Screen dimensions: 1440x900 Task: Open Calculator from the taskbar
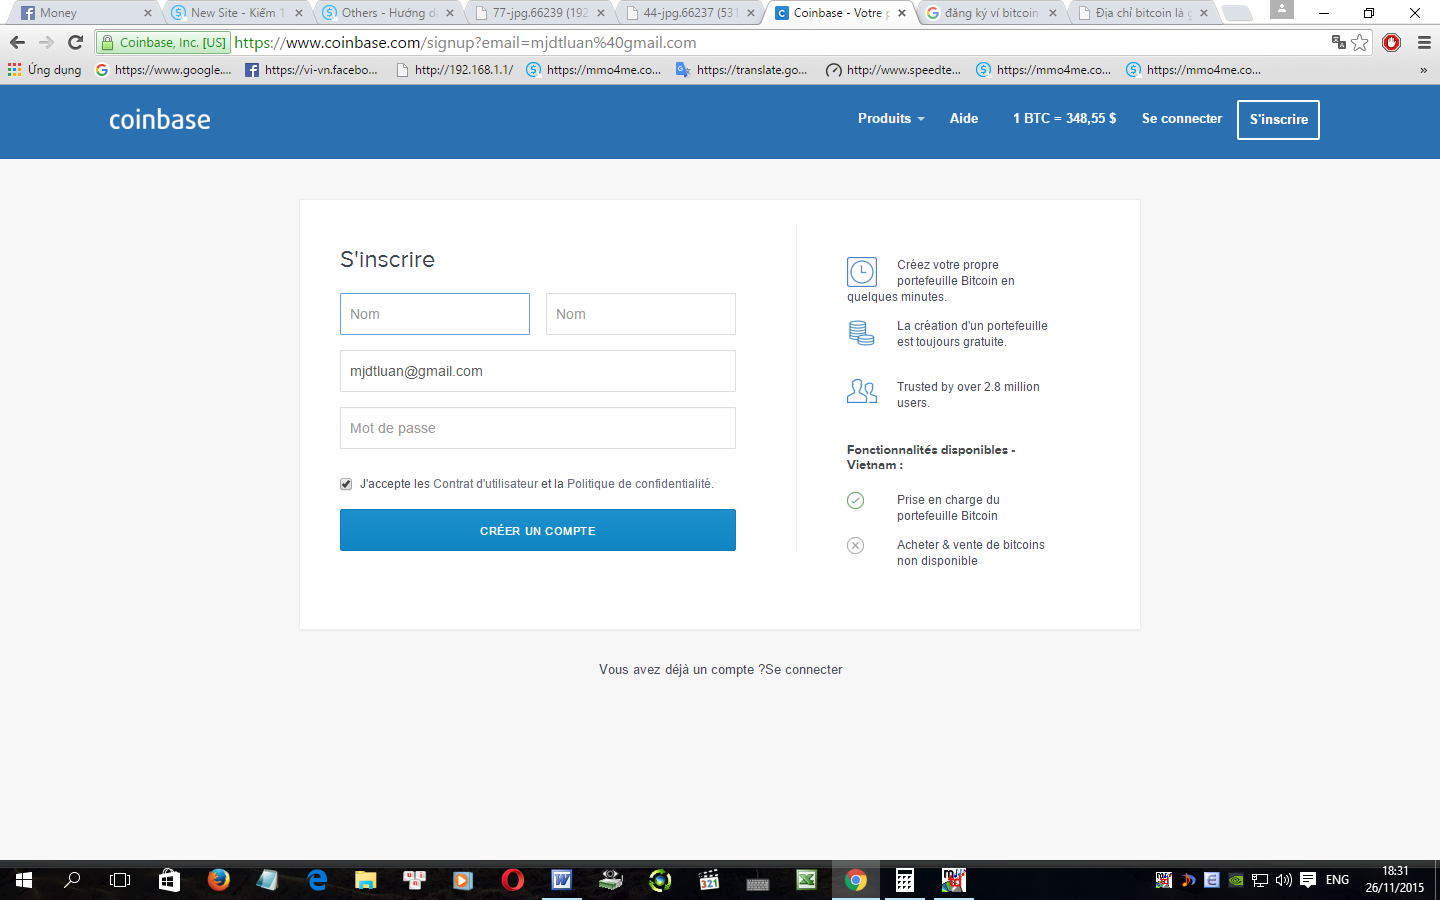pos(904,880)
